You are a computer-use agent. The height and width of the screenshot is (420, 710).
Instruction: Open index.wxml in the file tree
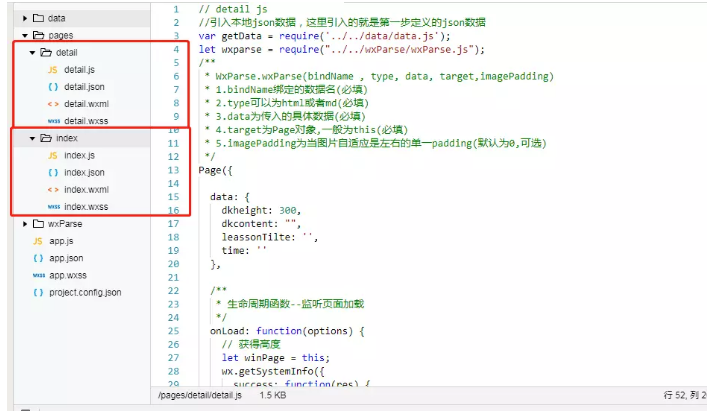(86, 190)
